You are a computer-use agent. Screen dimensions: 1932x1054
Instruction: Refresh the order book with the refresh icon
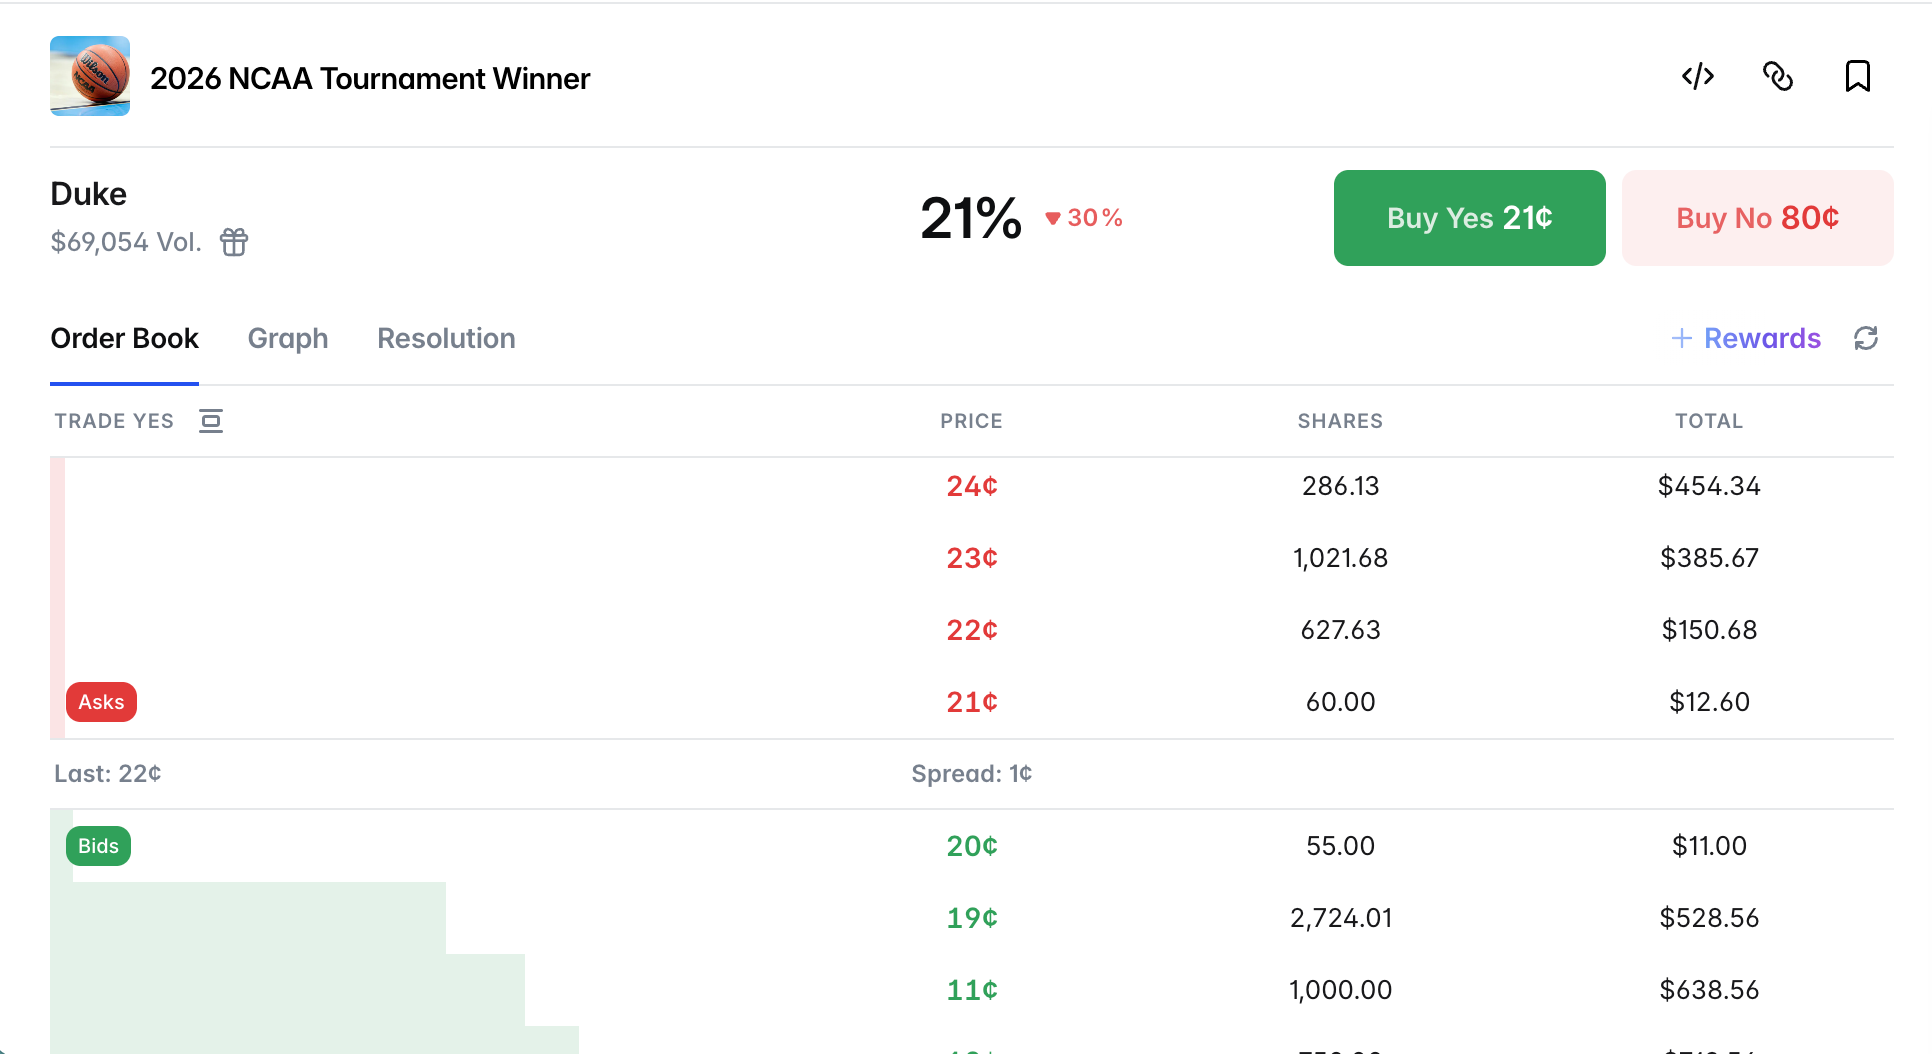tap(1868, 339)
